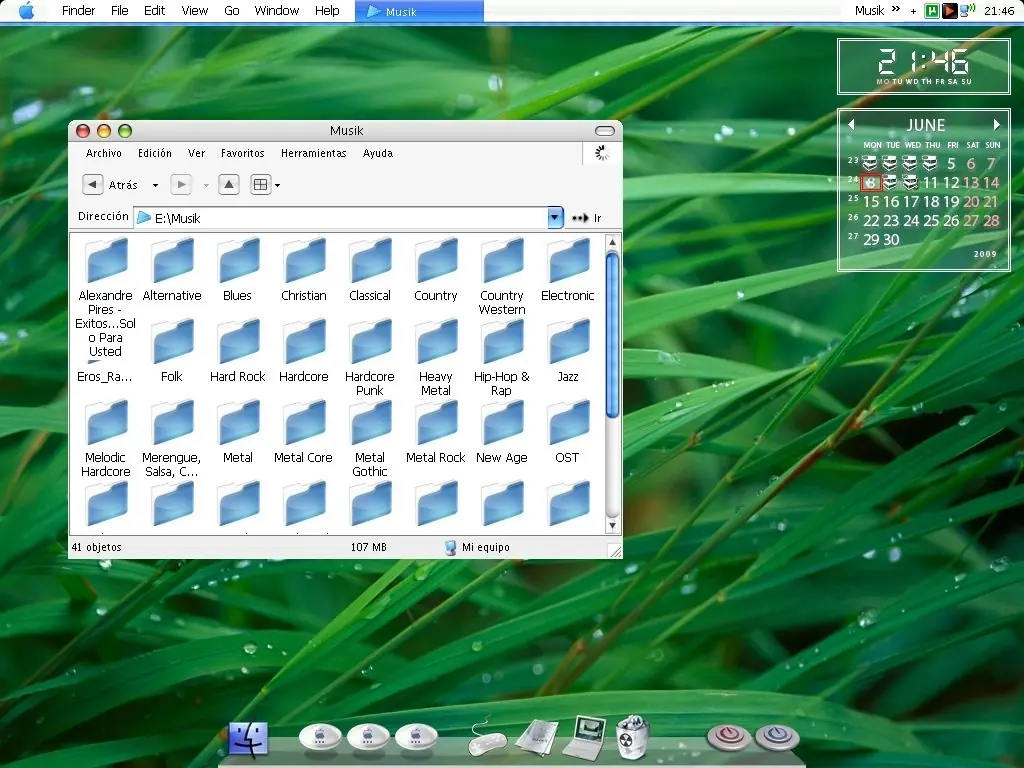Click the 21:46 menu bar clock

click(x=999, y=10)
